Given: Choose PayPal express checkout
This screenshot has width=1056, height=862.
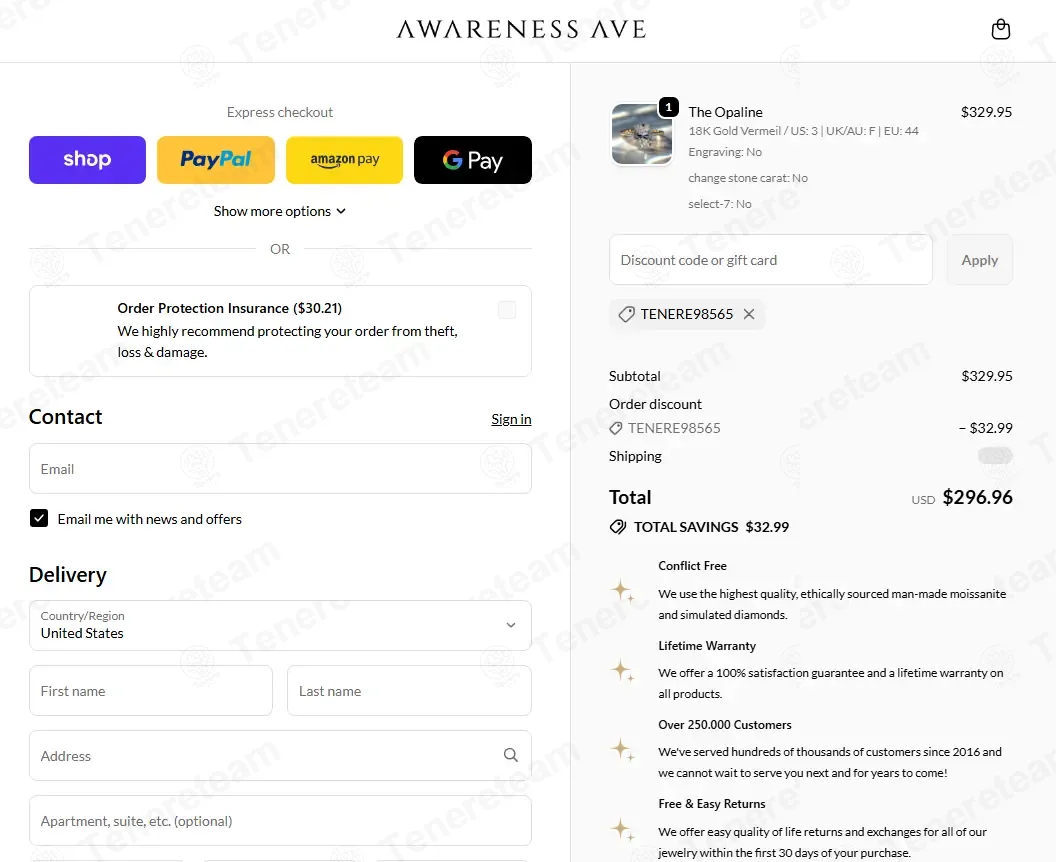Looking at the screenshot, I should click(x=216, y=160).
